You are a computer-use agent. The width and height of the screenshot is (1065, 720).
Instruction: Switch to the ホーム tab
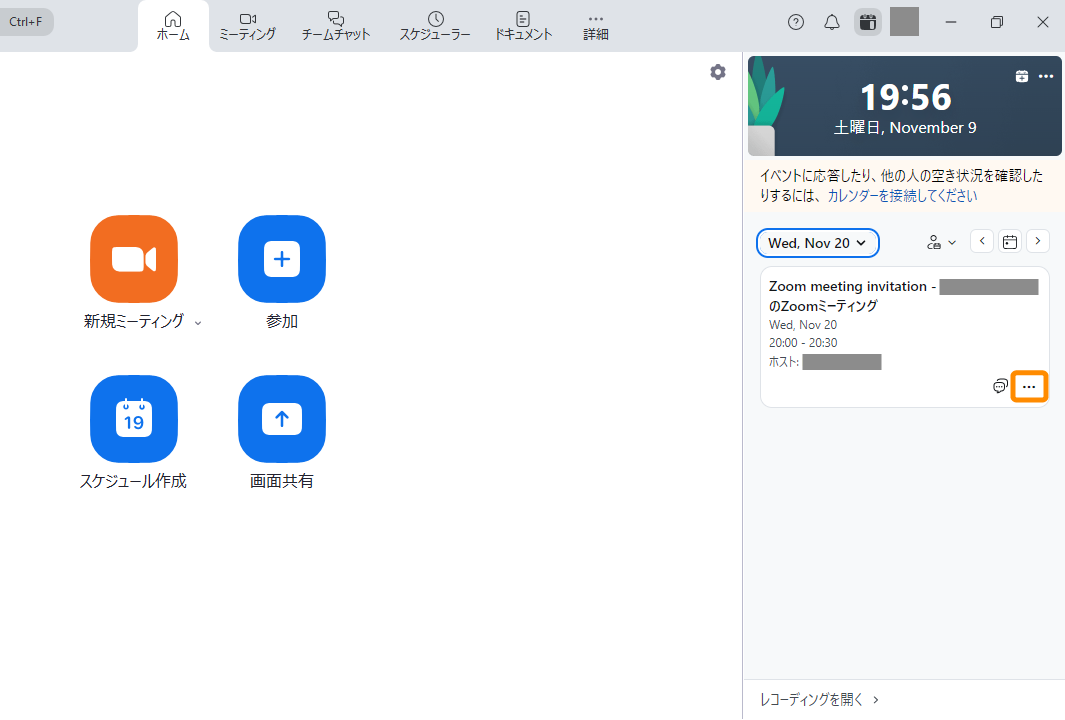pos(173,26)
